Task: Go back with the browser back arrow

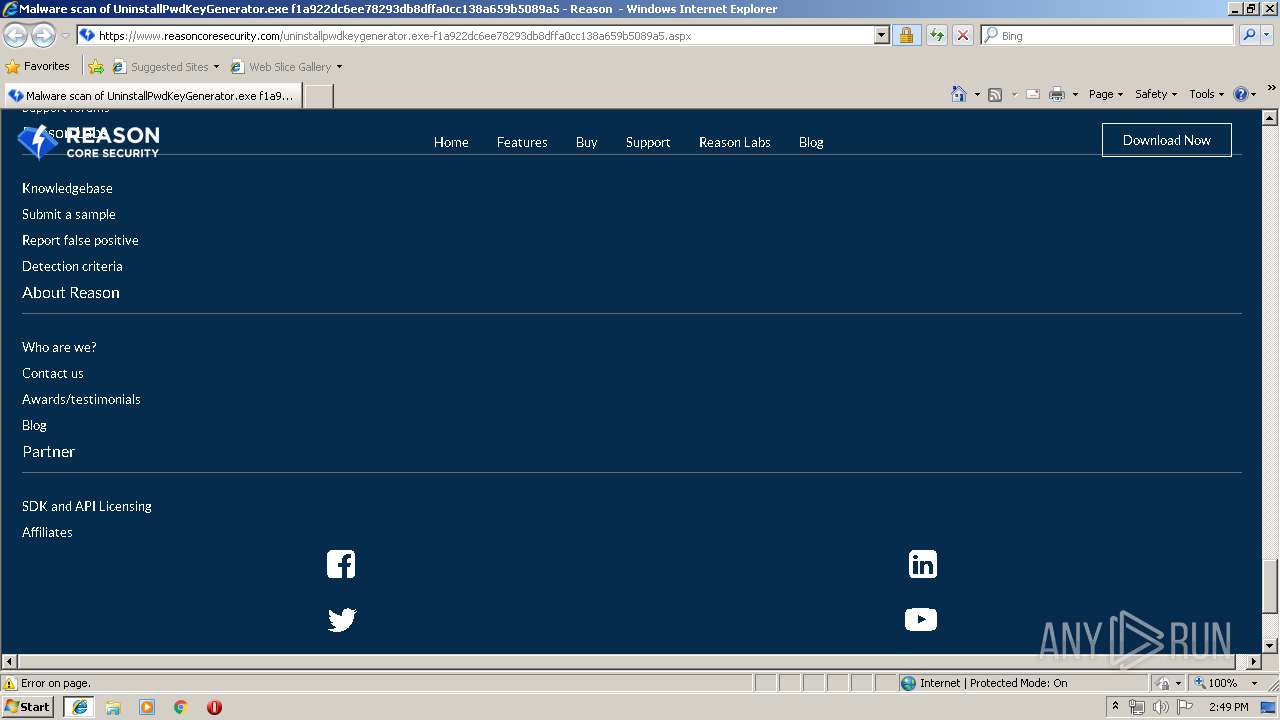Action: point(15,36)
